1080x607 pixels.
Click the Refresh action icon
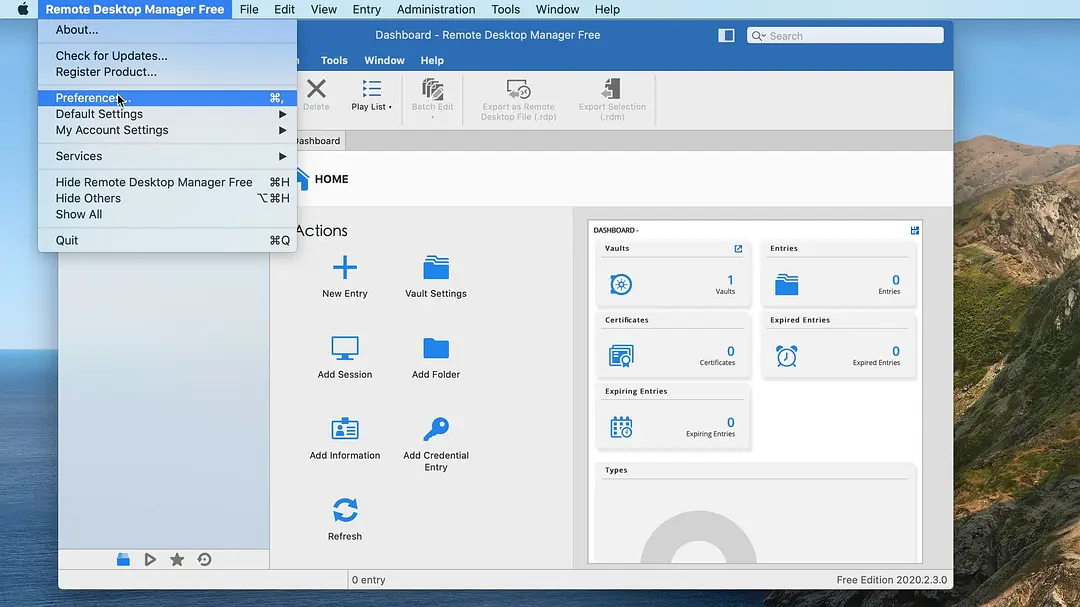344,510
